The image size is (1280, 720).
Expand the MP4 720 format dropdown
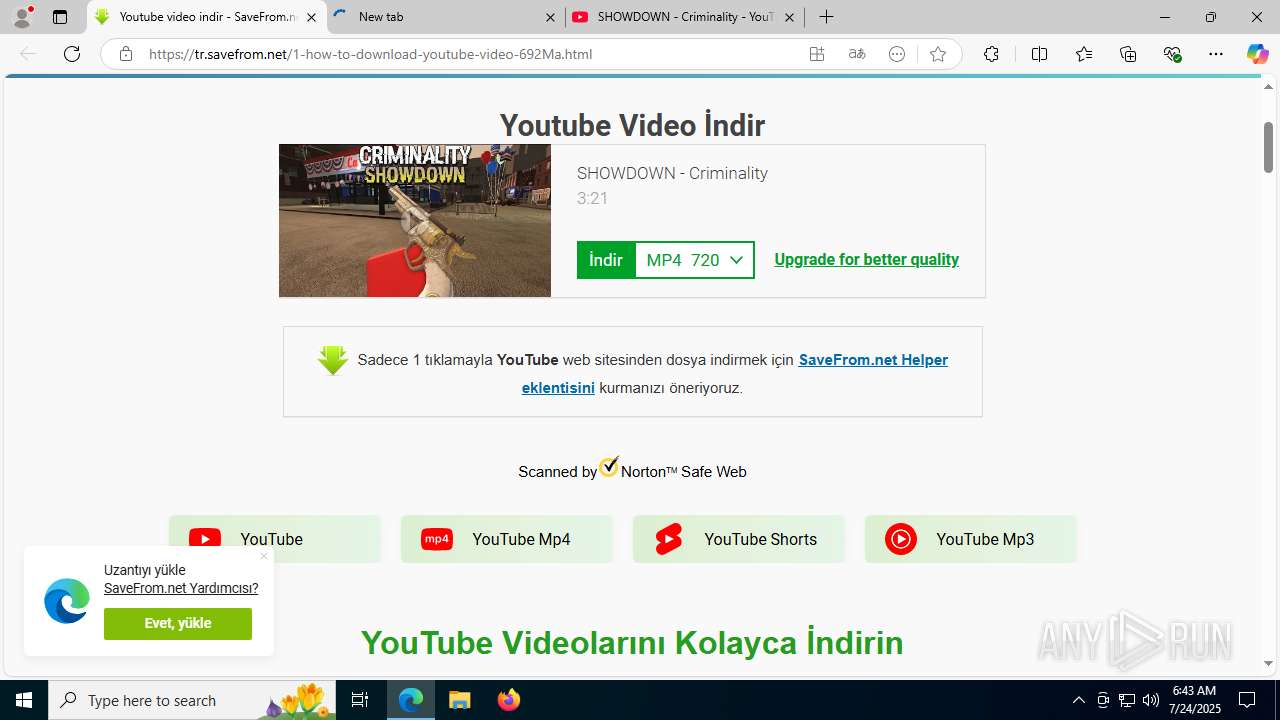pos(695,260)
